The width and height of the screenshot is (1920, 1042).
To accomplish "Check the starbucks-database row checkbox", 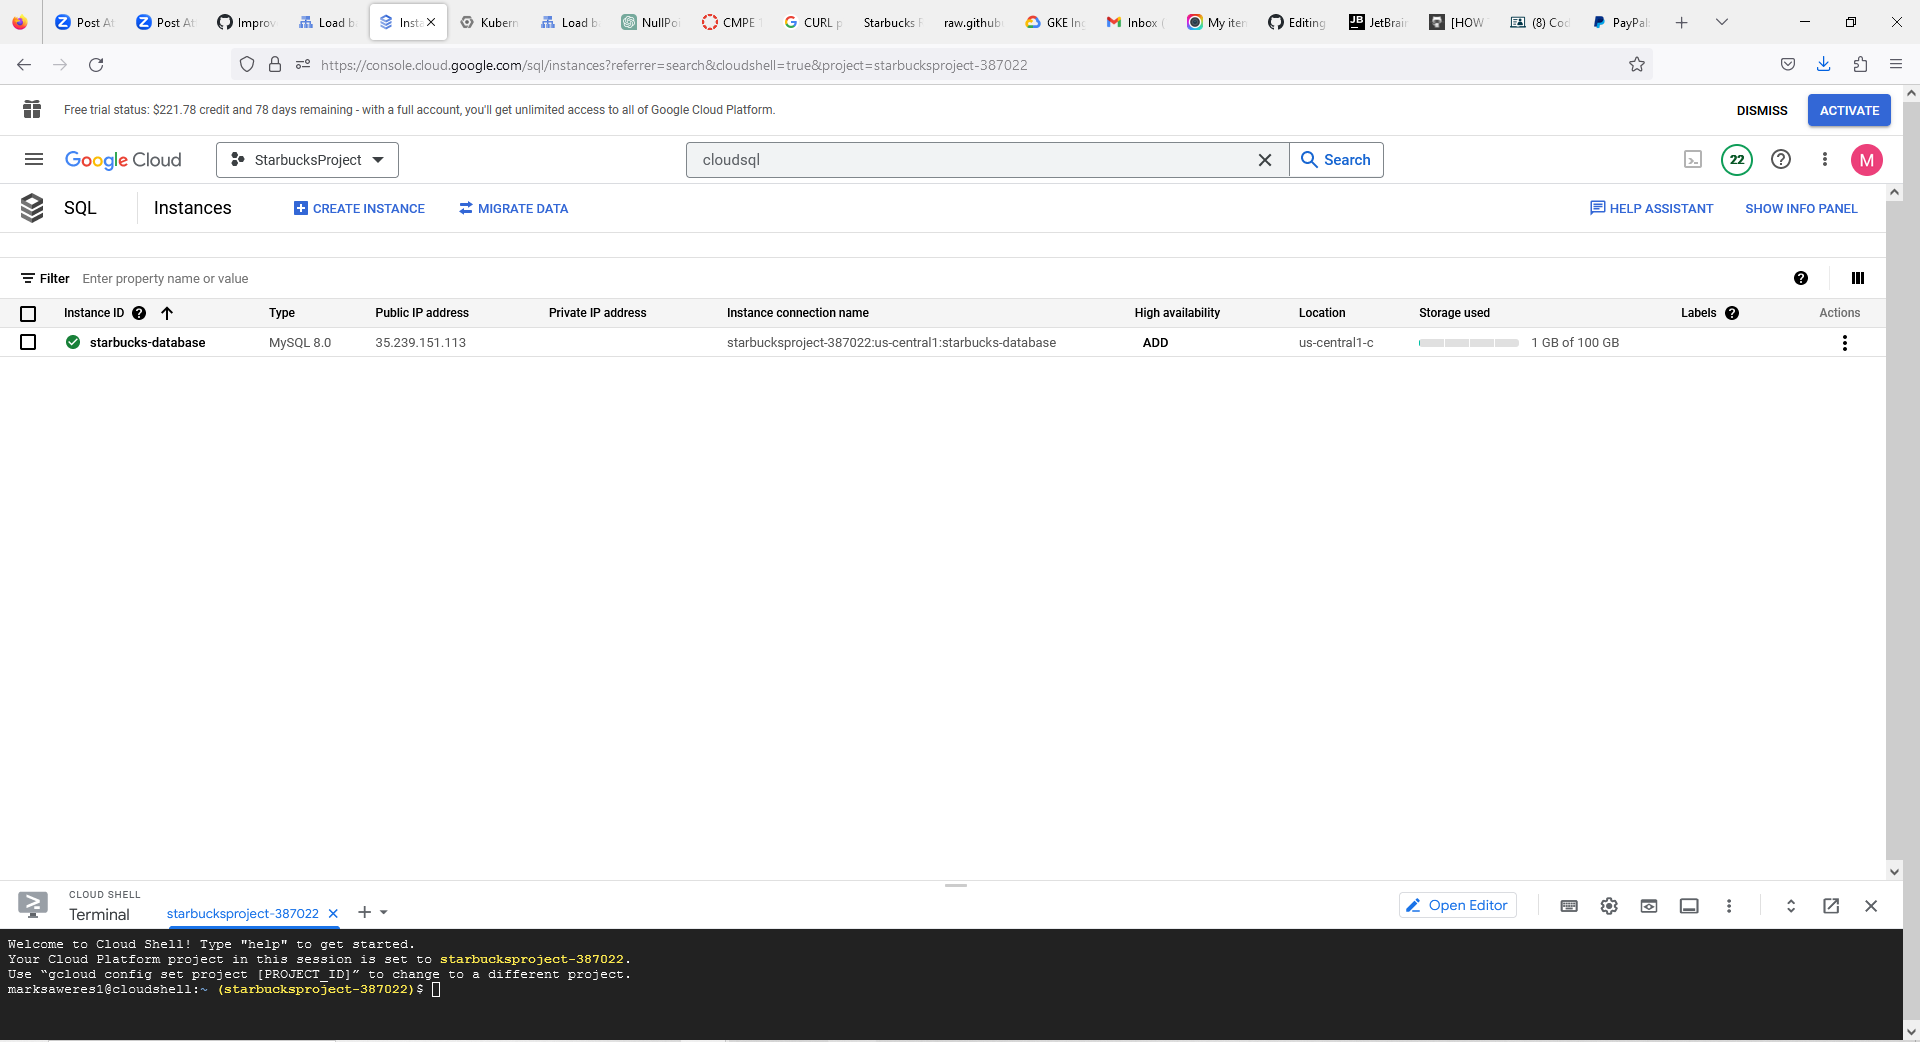I will pyautogui.click(x=28, y=342).
